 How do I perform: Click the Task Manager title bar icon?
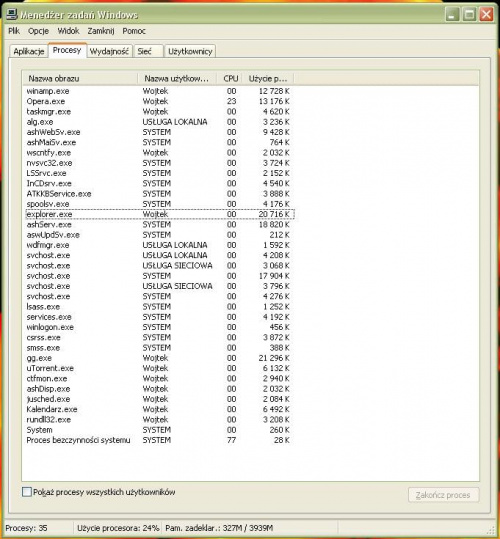tap(12, 14)
